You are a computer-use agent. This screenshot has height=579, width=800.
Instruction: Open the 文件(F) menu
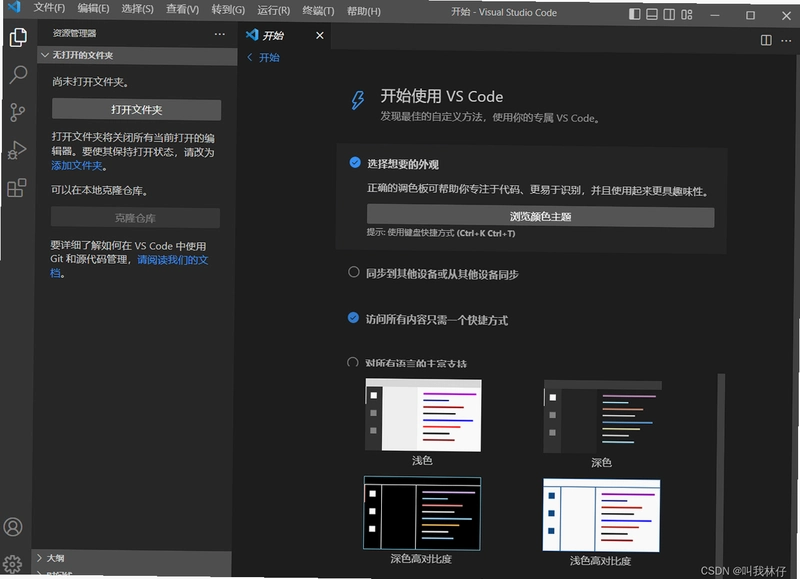pos(49,8)
